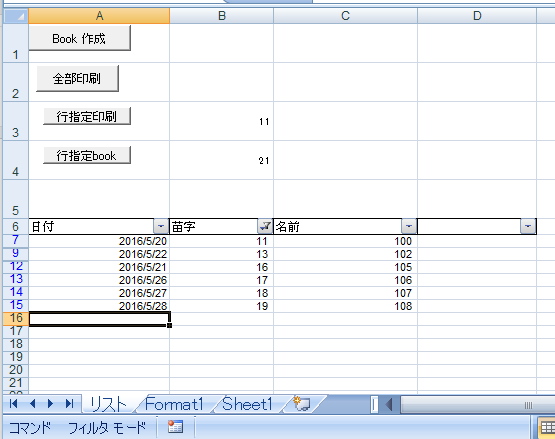This screenshot has height=439, width=555.
Task: Switch to the Format1 sheet tab
Action: point(174,404)
